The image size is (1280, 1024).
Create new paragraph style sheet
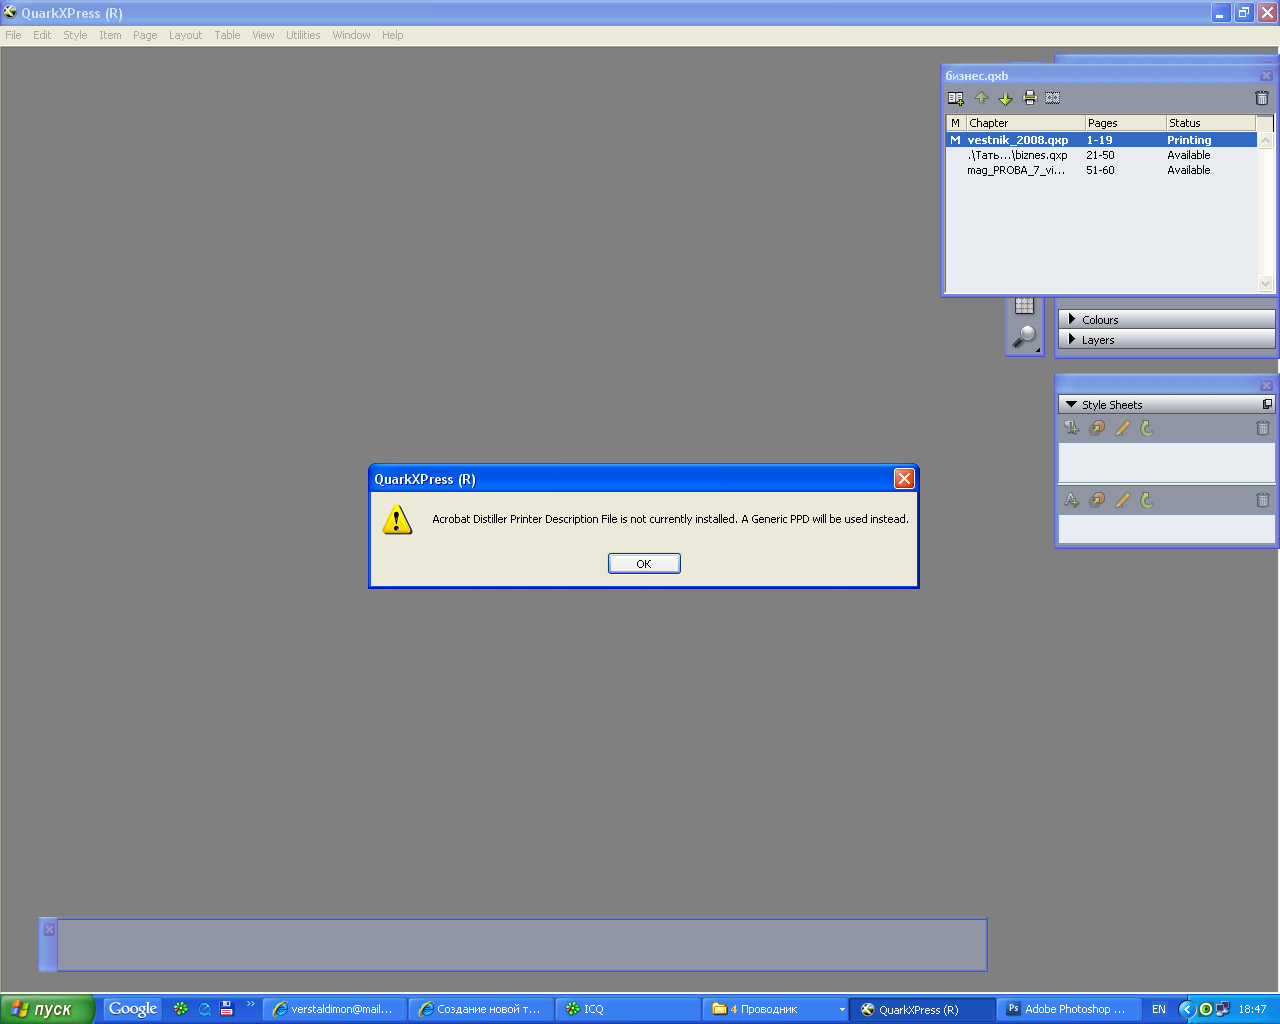1072,428
